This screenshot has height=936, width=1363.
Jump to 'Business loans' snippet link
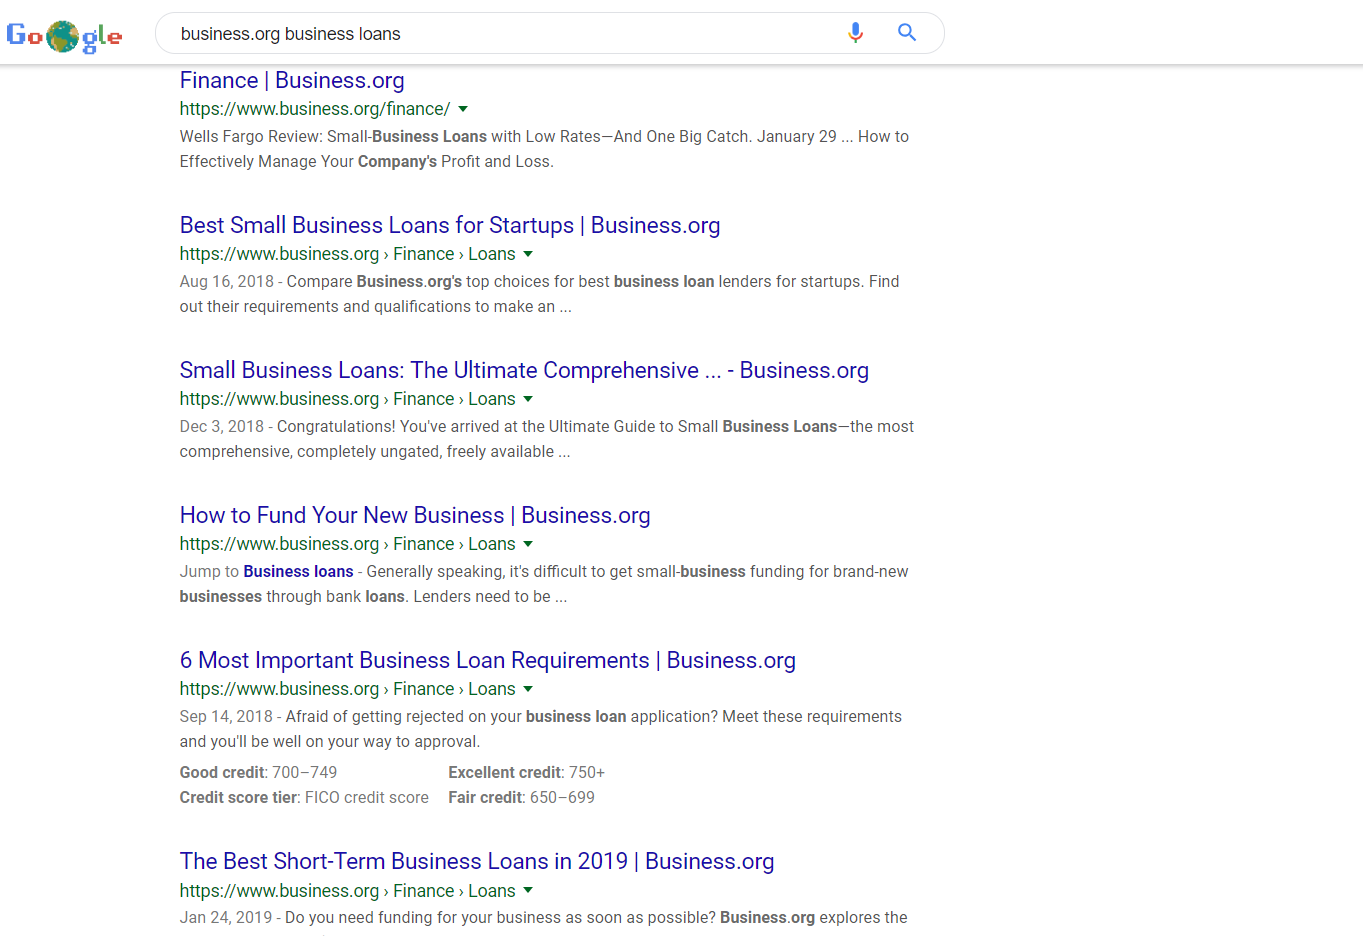pyautogui.click(x=298, y=571)
